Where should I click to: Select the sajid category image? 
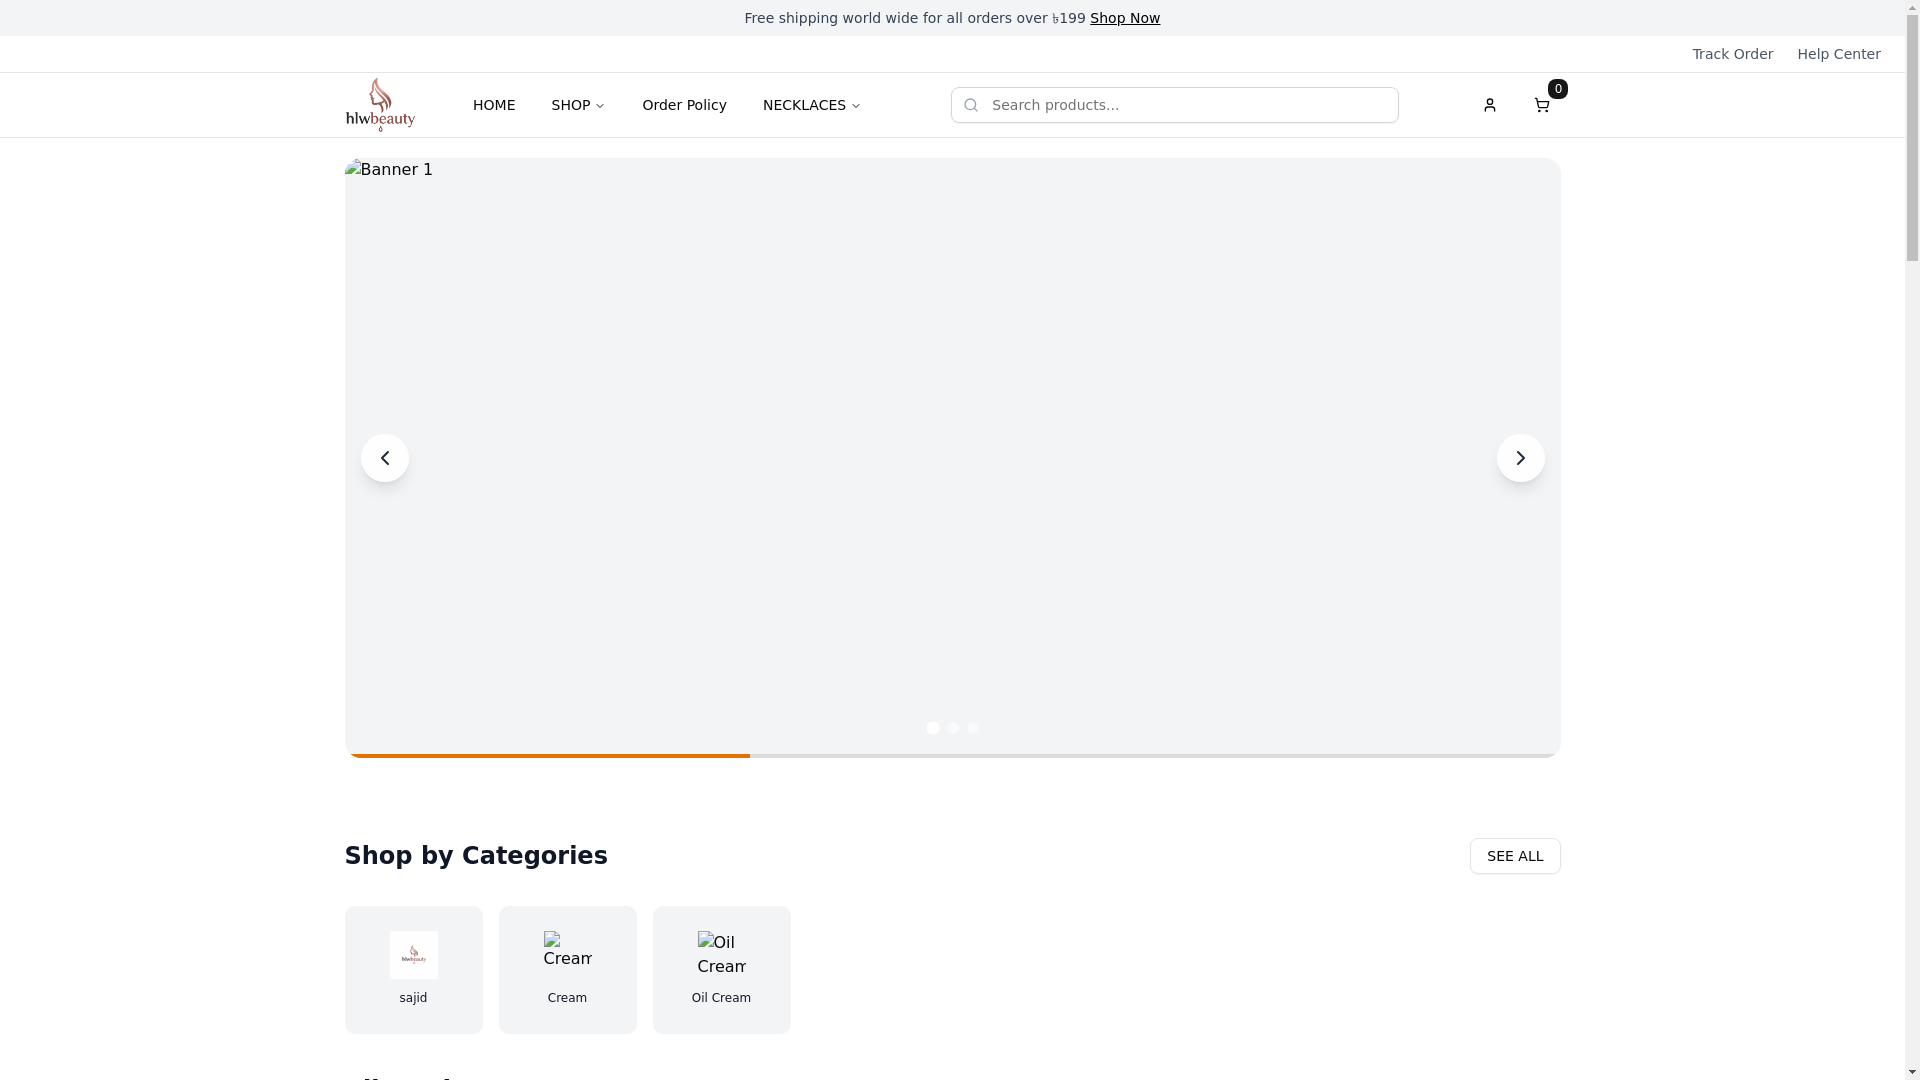tap(413, 955)
